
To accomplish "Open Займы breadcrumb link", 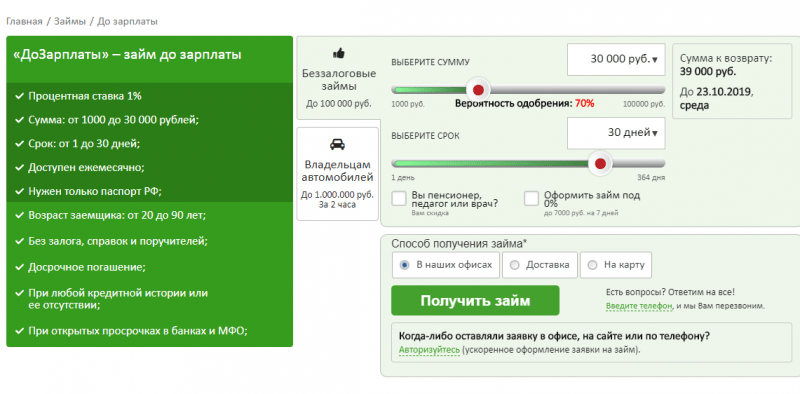I will [69, 21].
